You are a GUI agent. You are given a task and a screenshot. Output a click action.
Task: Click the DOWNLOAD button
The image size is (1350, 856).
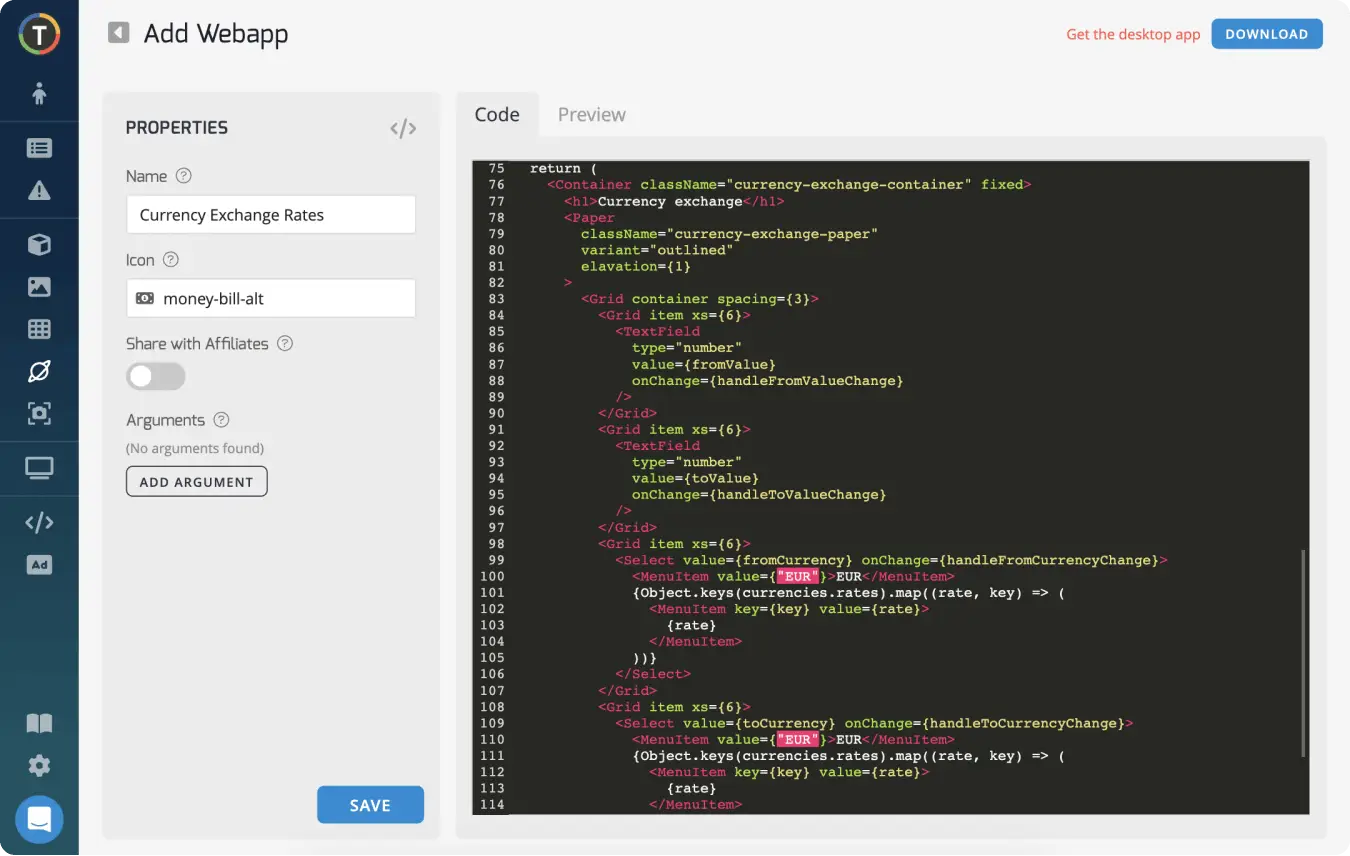click(1266, 34)
